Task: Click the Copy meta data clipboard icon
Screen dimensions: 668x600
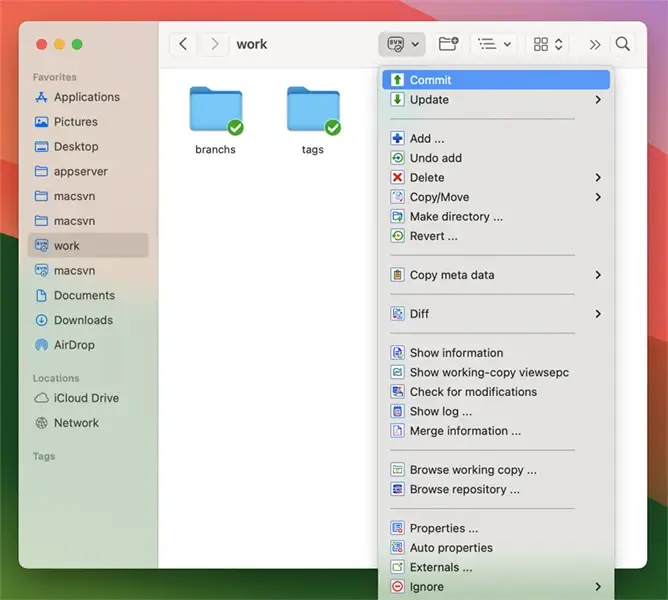Action: point(397,275)
